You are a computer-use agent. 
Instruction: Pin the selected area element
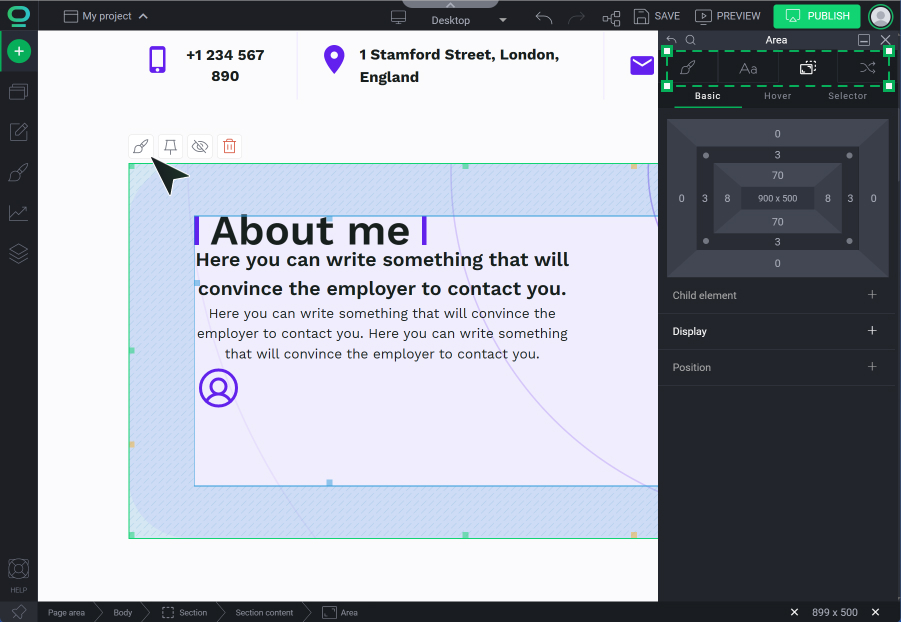(171, 146)
